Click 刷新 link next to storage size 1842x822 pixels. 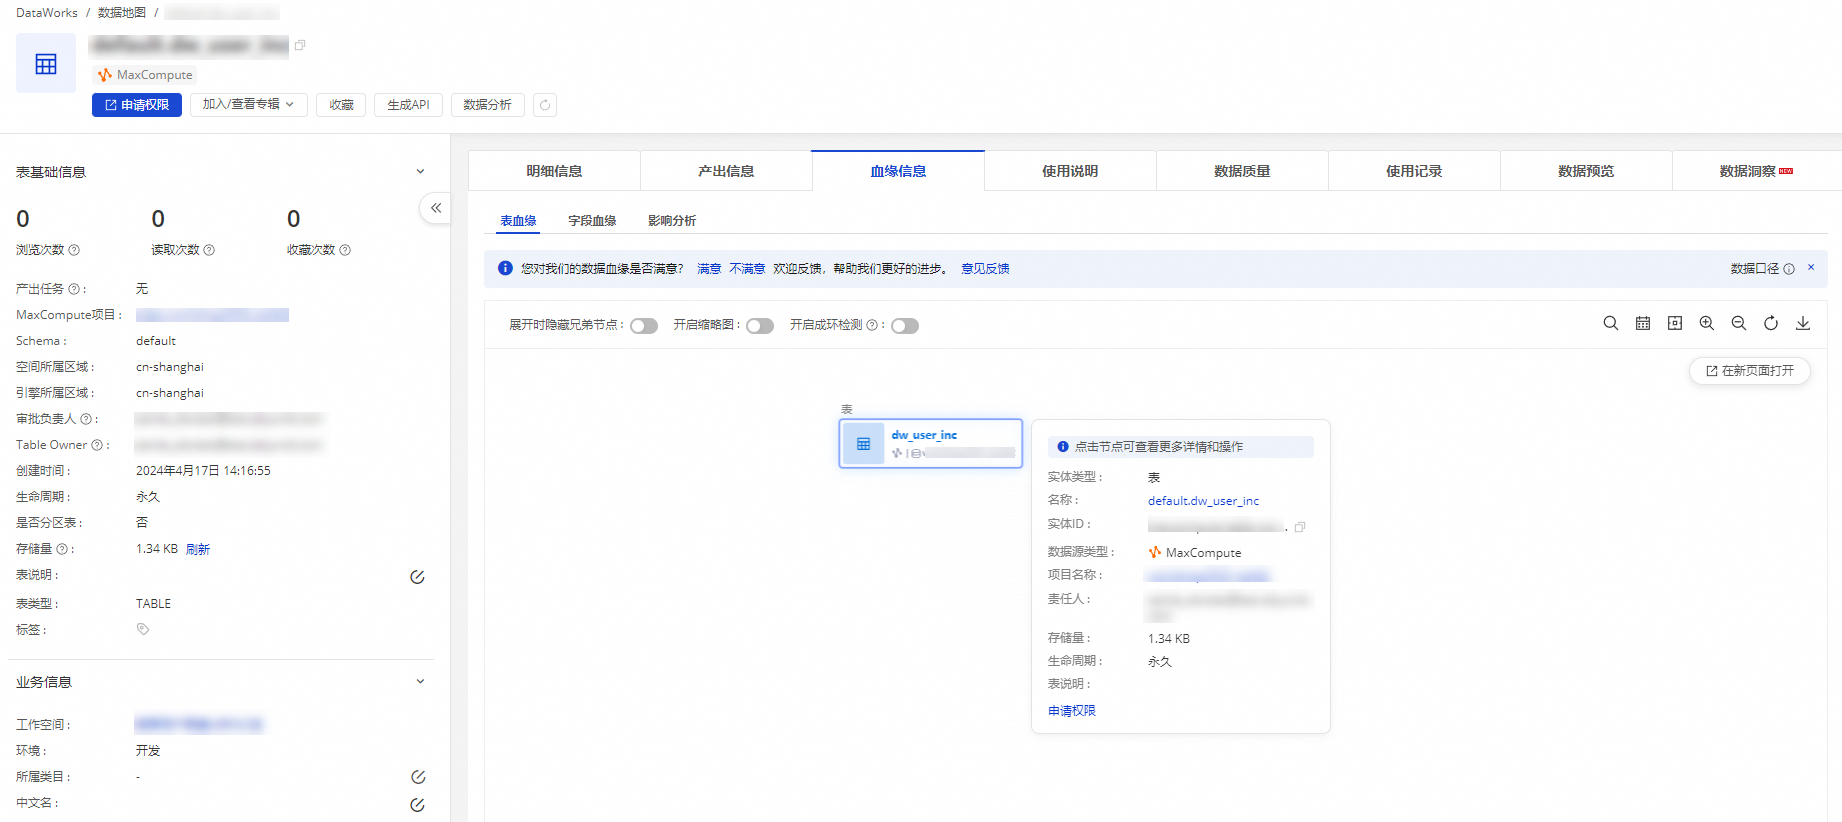pos(198,549)
